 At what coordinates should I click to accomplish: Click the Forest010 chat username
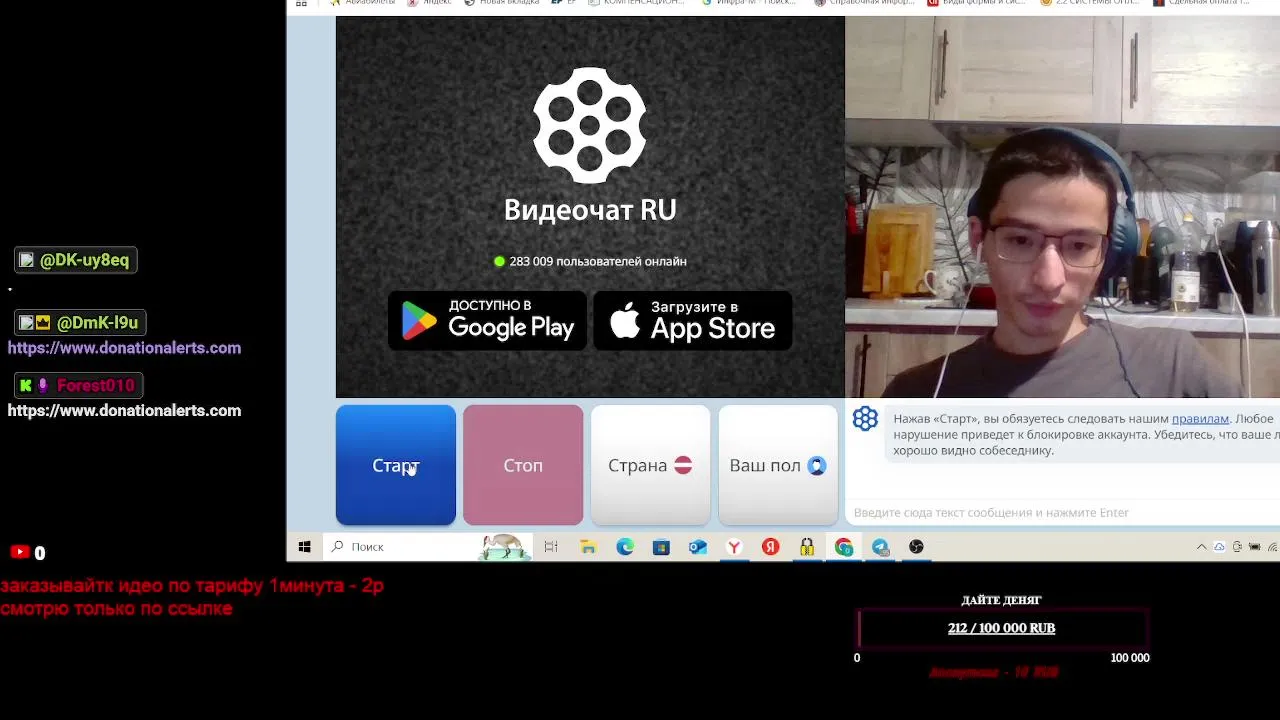coord(95,386)
